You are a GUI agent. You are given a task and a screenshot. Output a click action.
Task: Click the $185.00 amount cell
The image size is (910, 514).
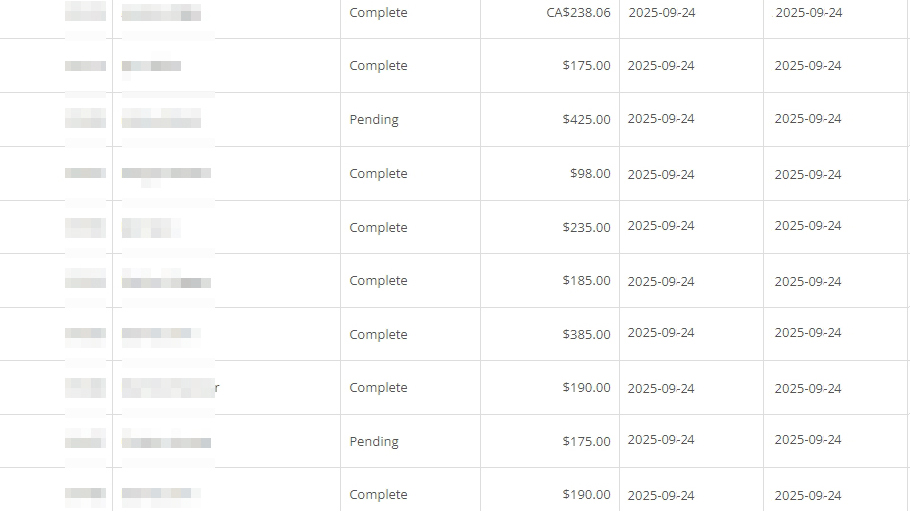tap(586, 281)
